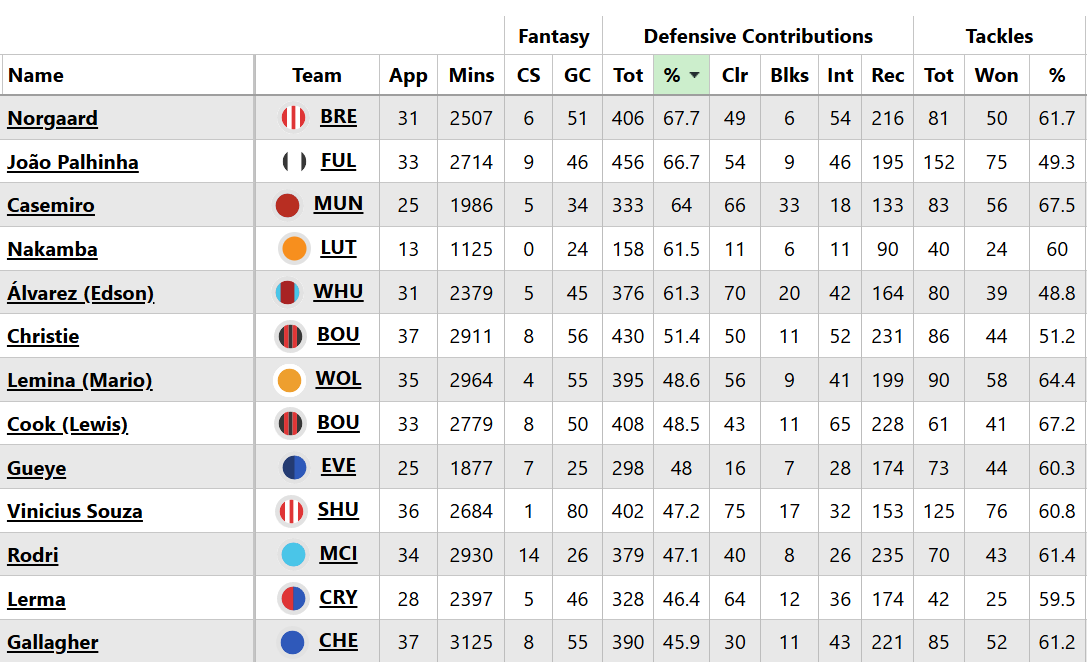Open the EVE team link

pyautogui.click(x=338, y=467)
